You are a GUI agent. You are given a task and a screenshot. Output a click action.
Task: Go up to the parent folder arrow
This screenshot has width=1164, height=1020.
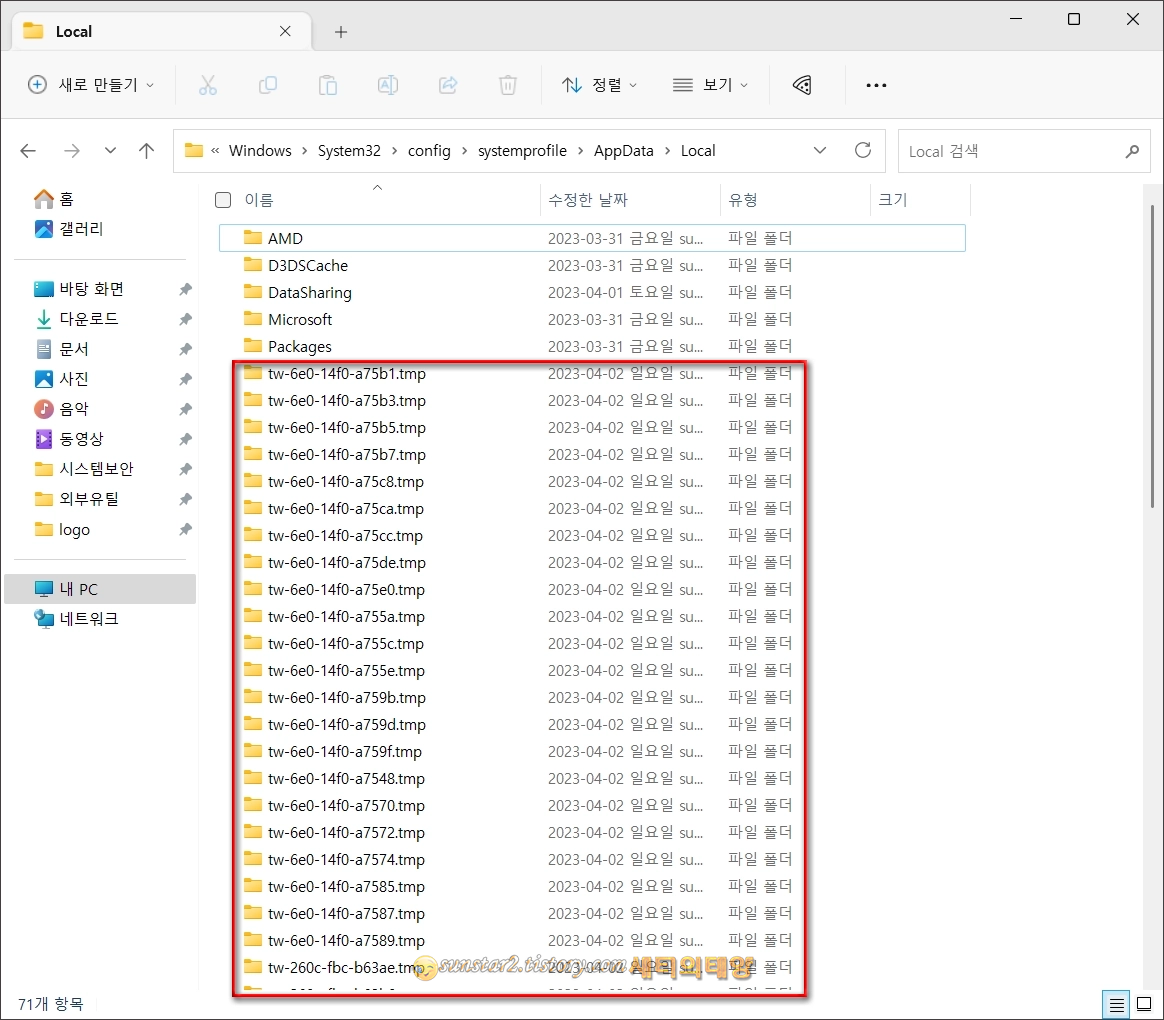(x=146, y=150)
